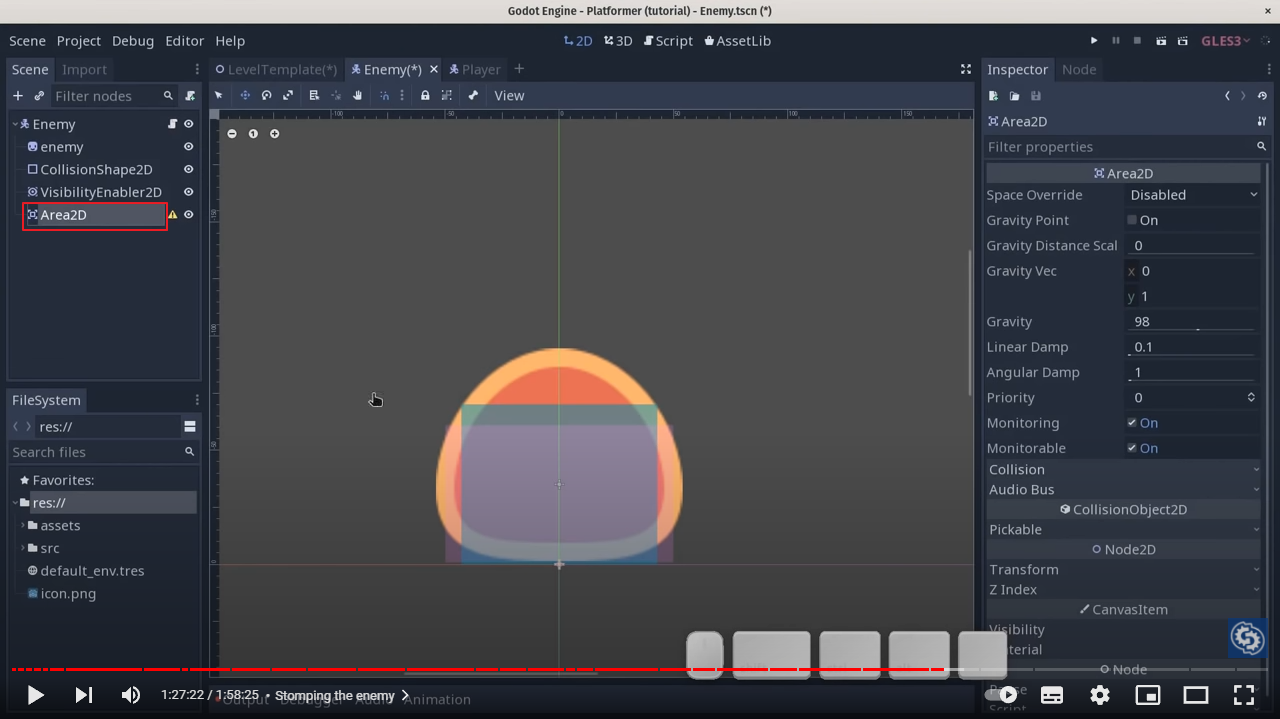The height and width of the screenshot is (719, 1280).
Task: Click the instance scene chain-link icon
Action: [x=39, y=96]
